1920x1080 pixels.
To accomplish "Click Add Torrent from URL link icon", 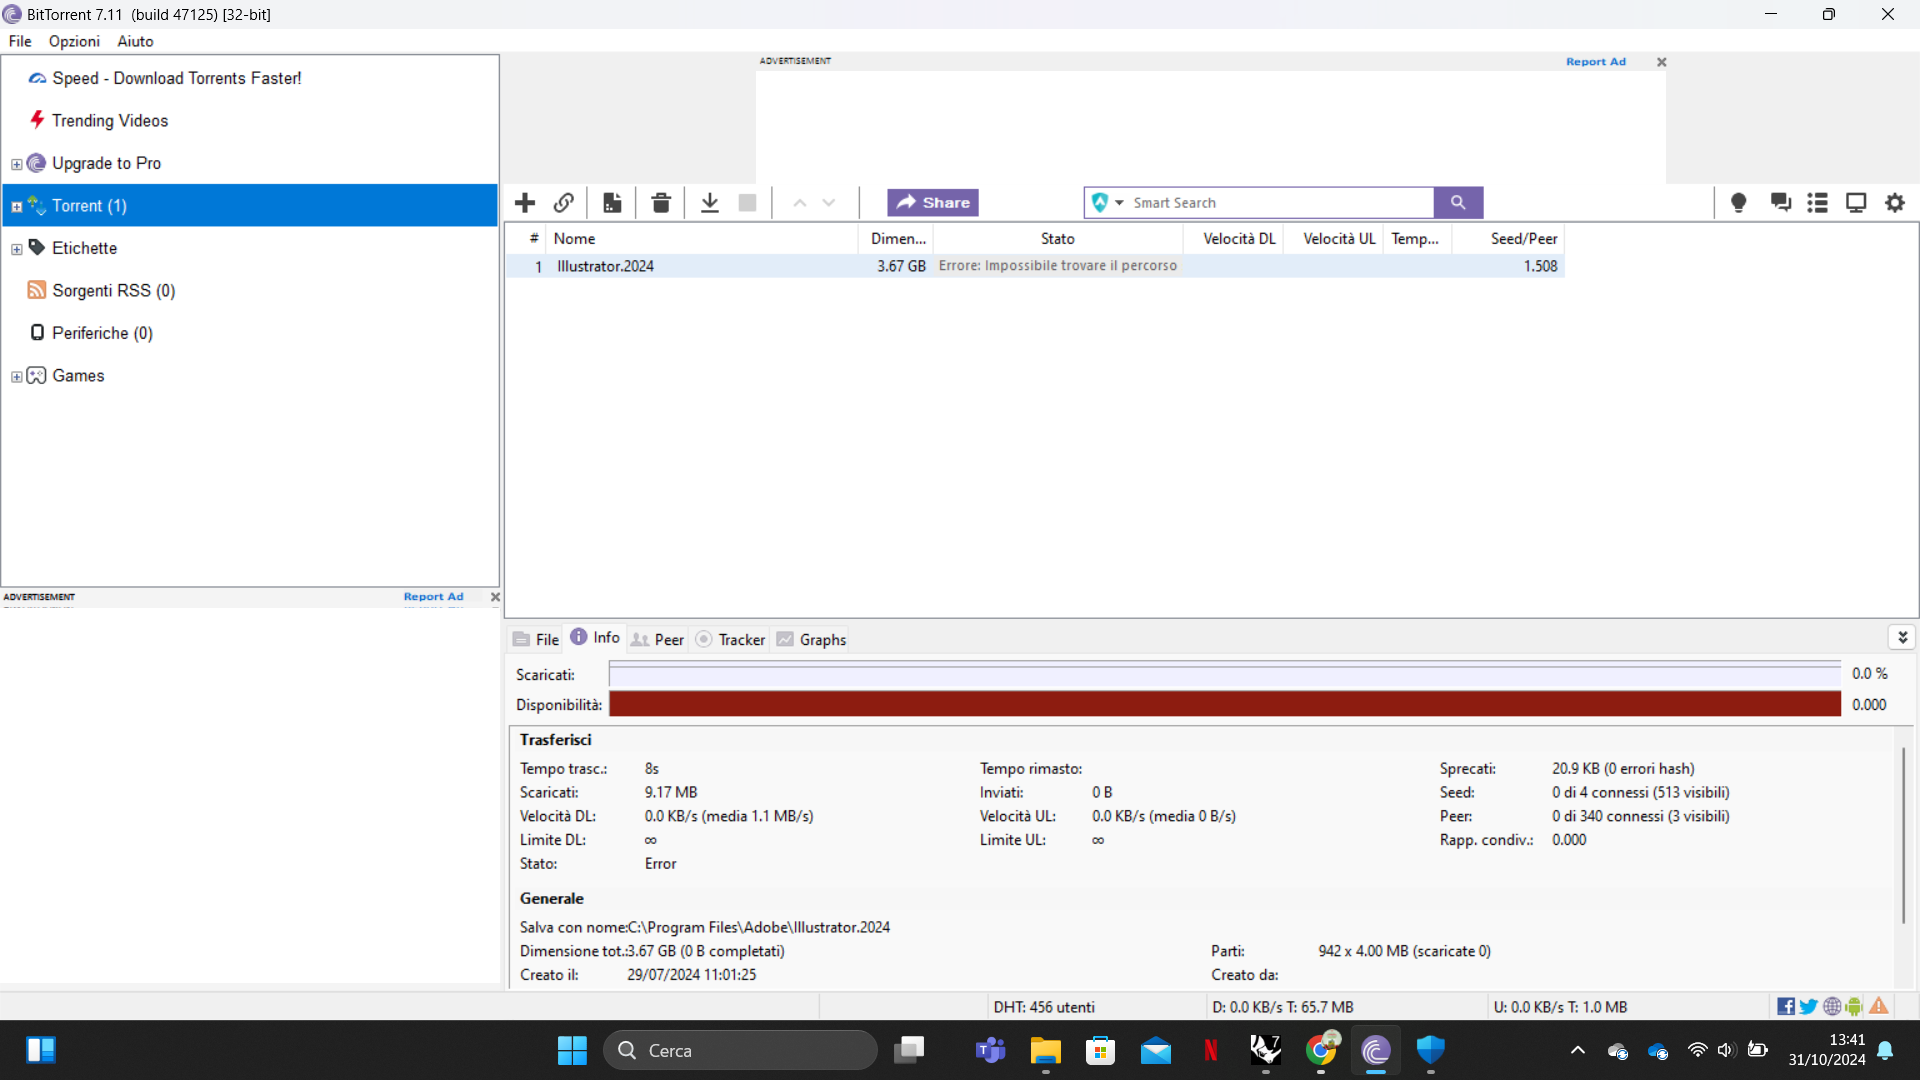I will 564,203.
